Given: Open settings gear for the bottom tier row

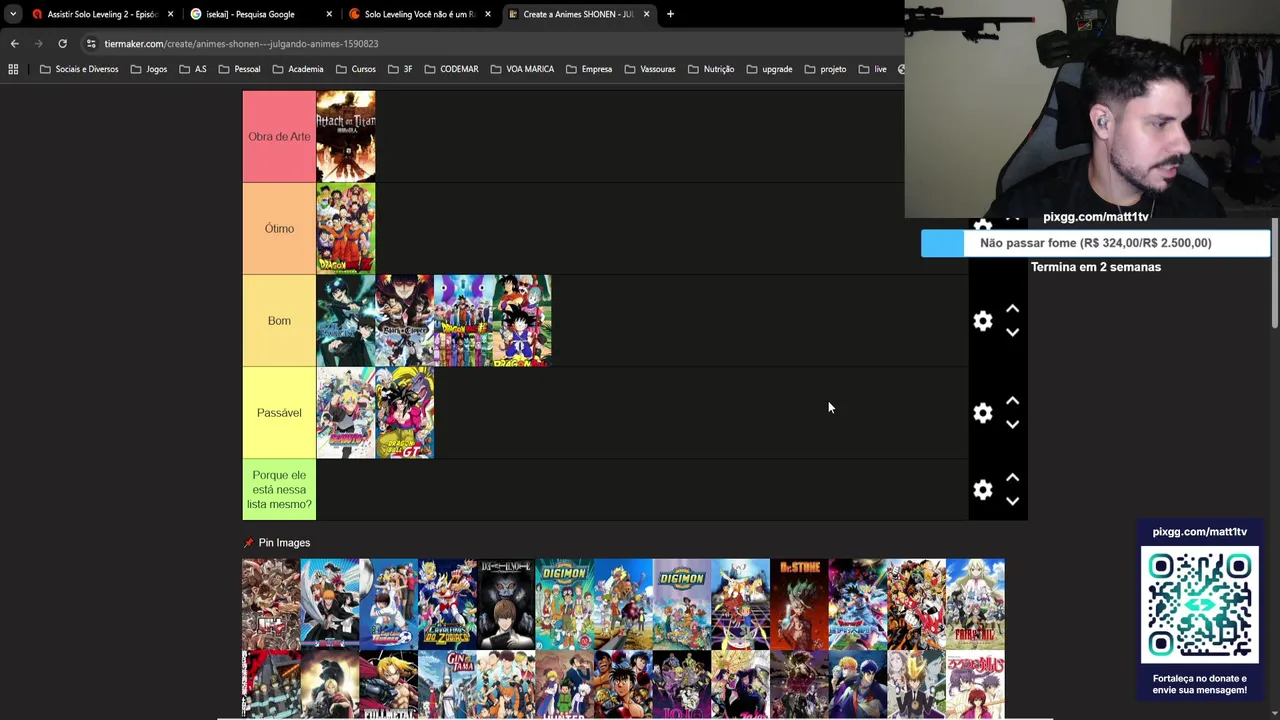Looking at the screenshot, I should [983, 489].
